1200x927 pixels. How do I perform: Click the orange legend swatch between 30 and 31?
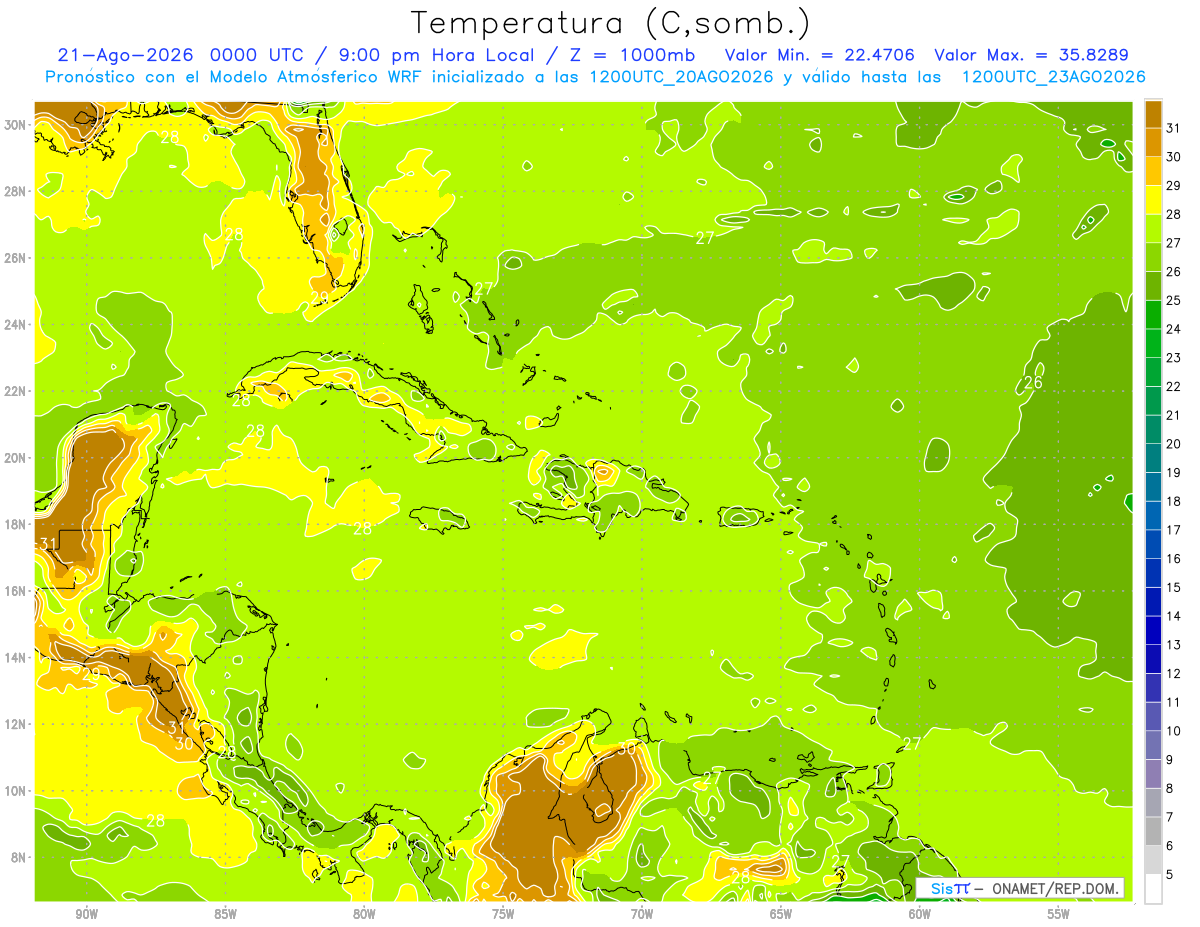coord(1153,142)
